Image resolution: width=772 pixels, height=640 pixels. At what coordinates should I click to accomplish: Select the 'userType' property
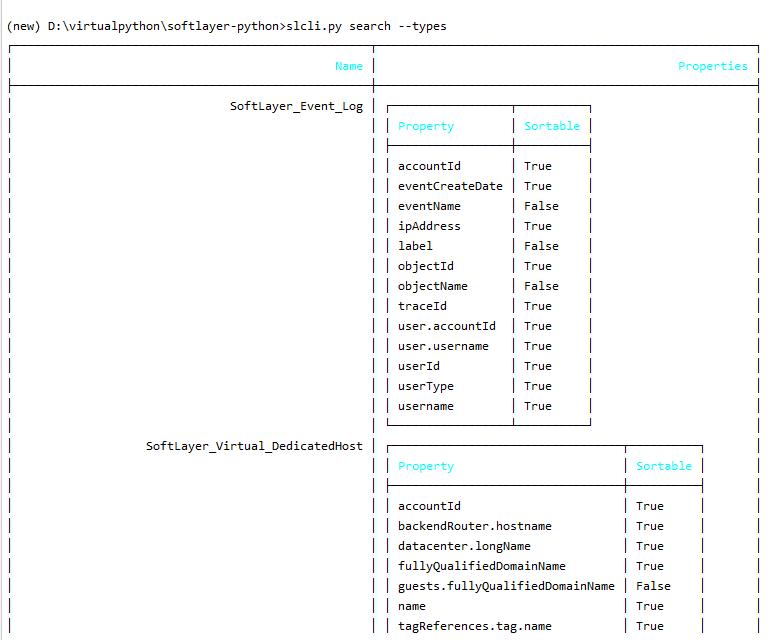click(426, 386)
